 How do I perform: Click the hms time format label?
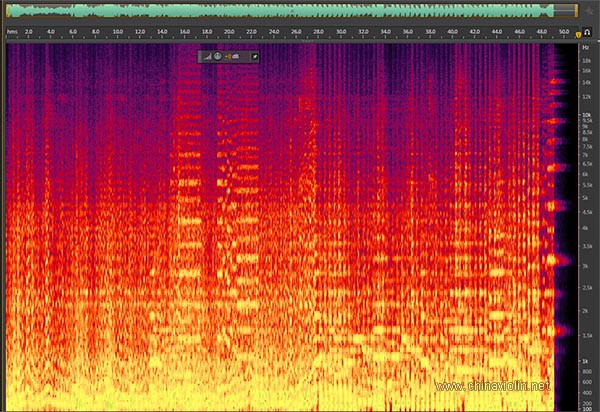[x=12, y=32]
